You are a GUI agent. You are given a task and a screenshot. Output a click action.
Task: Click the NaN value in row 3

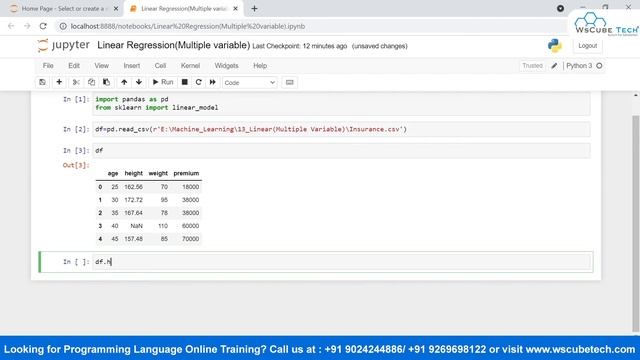click(136, 226)
